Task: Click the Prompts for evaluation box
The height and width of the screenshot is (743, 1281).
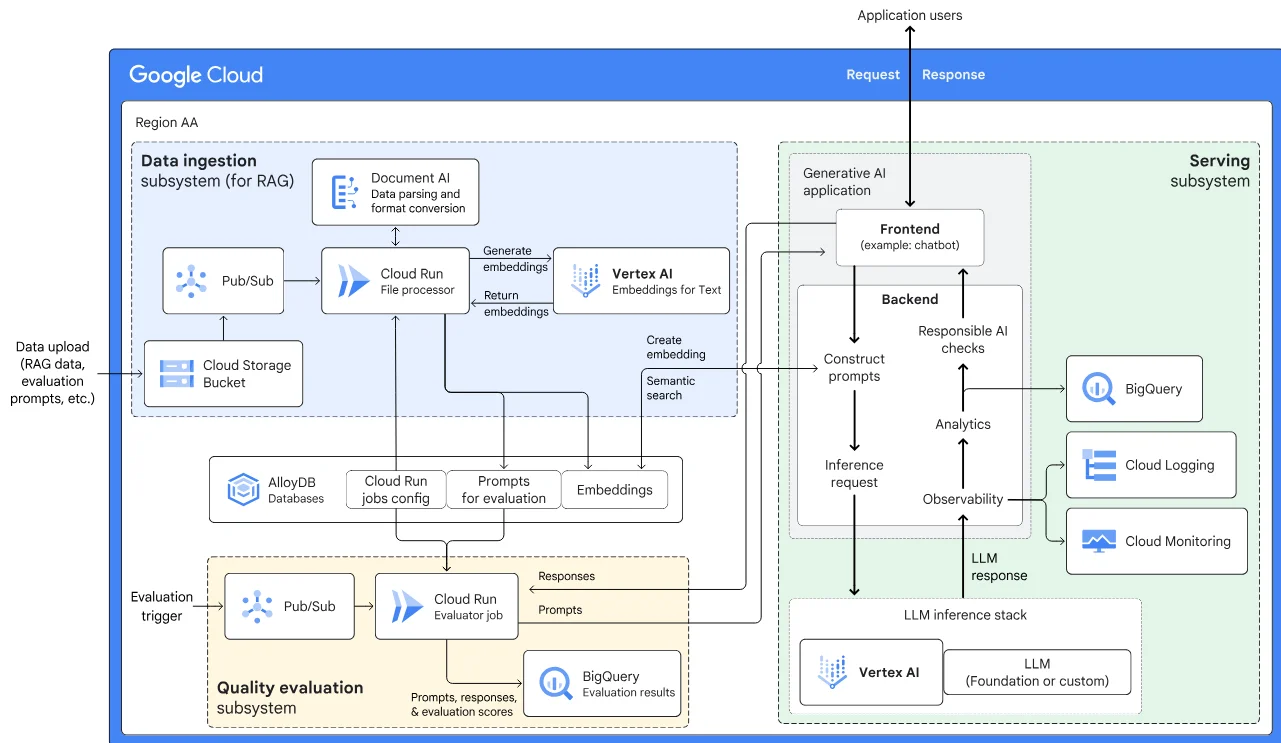Action: pyautogui.click(x=503, y=490)
